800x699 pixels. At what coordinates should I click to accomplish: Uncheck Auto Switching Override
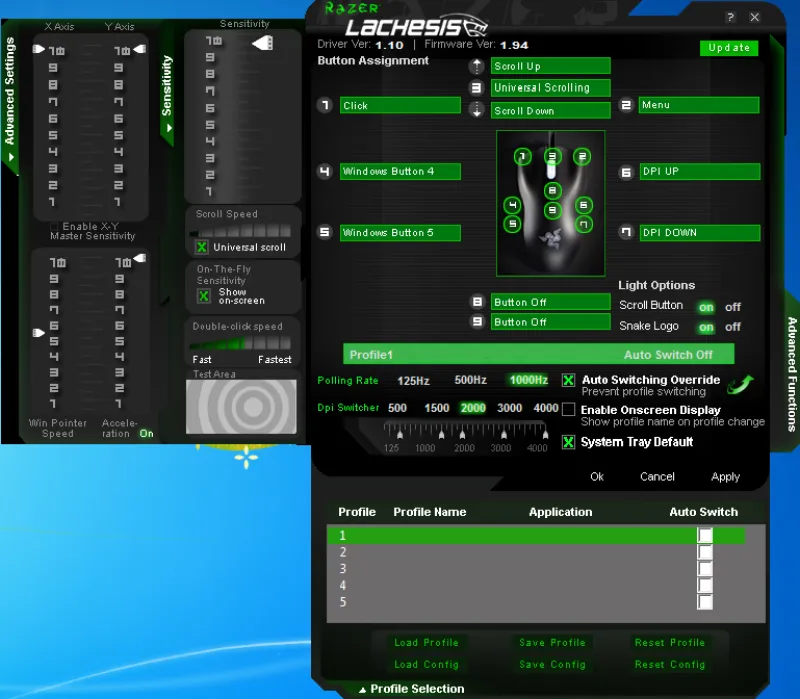click(568, 380)
